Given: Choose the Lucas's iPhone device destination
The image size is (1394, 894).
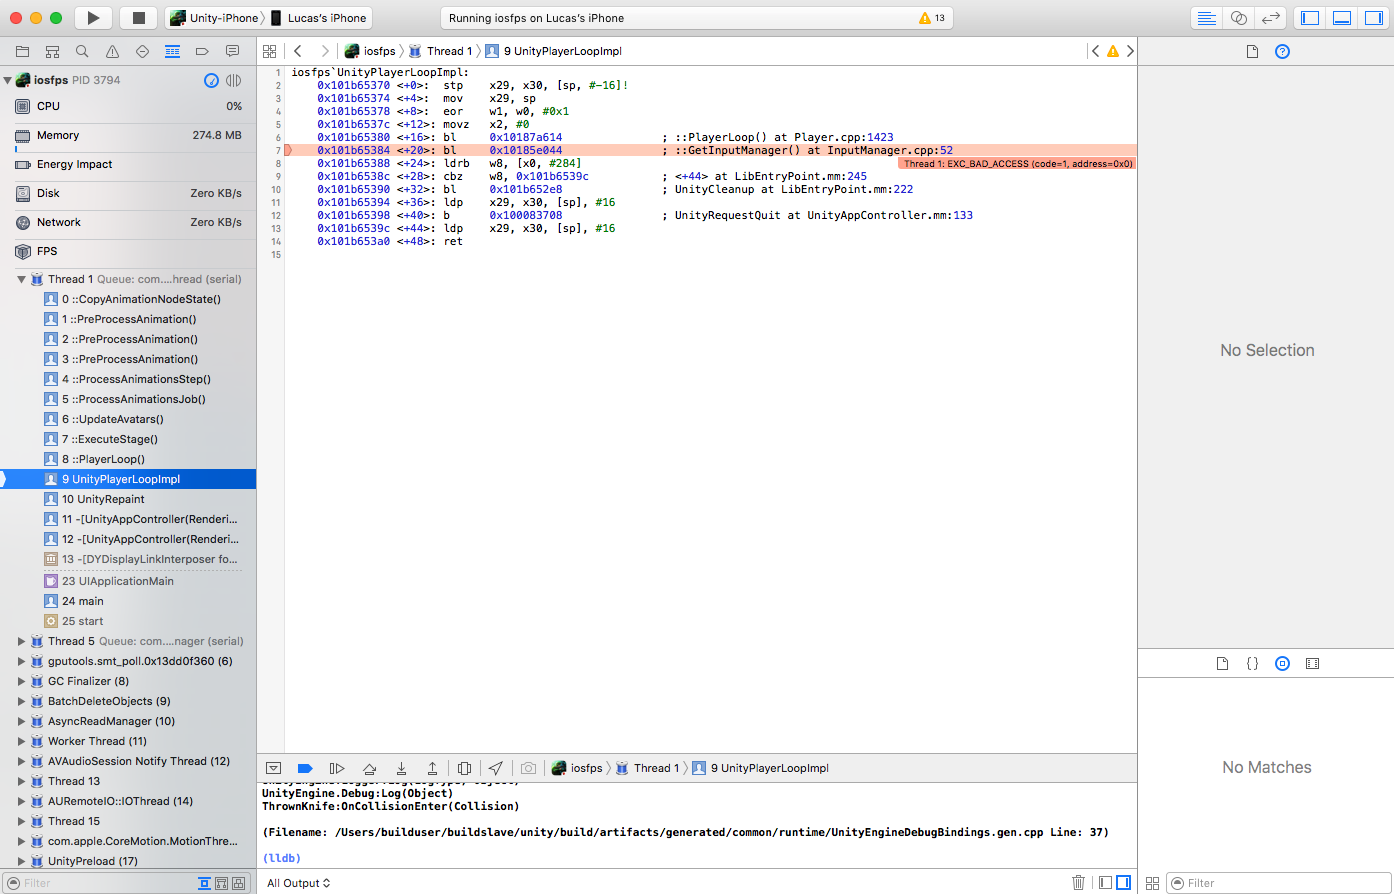Looking at the screenshot, I should [x=319, y=18].
